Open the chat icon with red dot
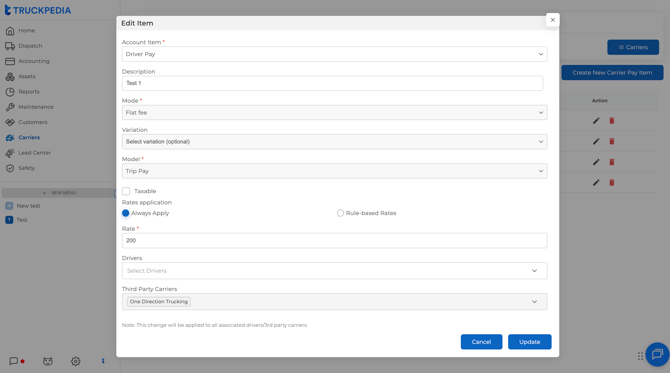 pyautogui.click(x=17, y=361)
